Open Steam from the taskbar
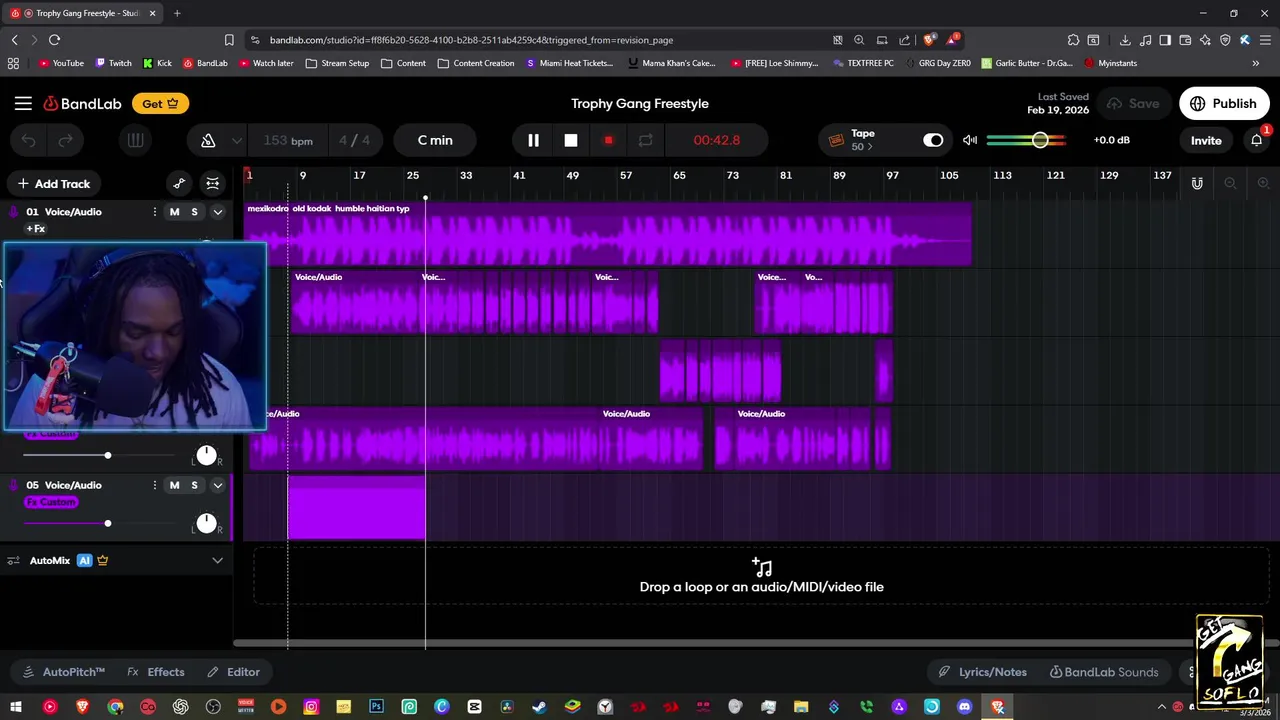This screenshot has height=720, width=1280. click(540, 707)
